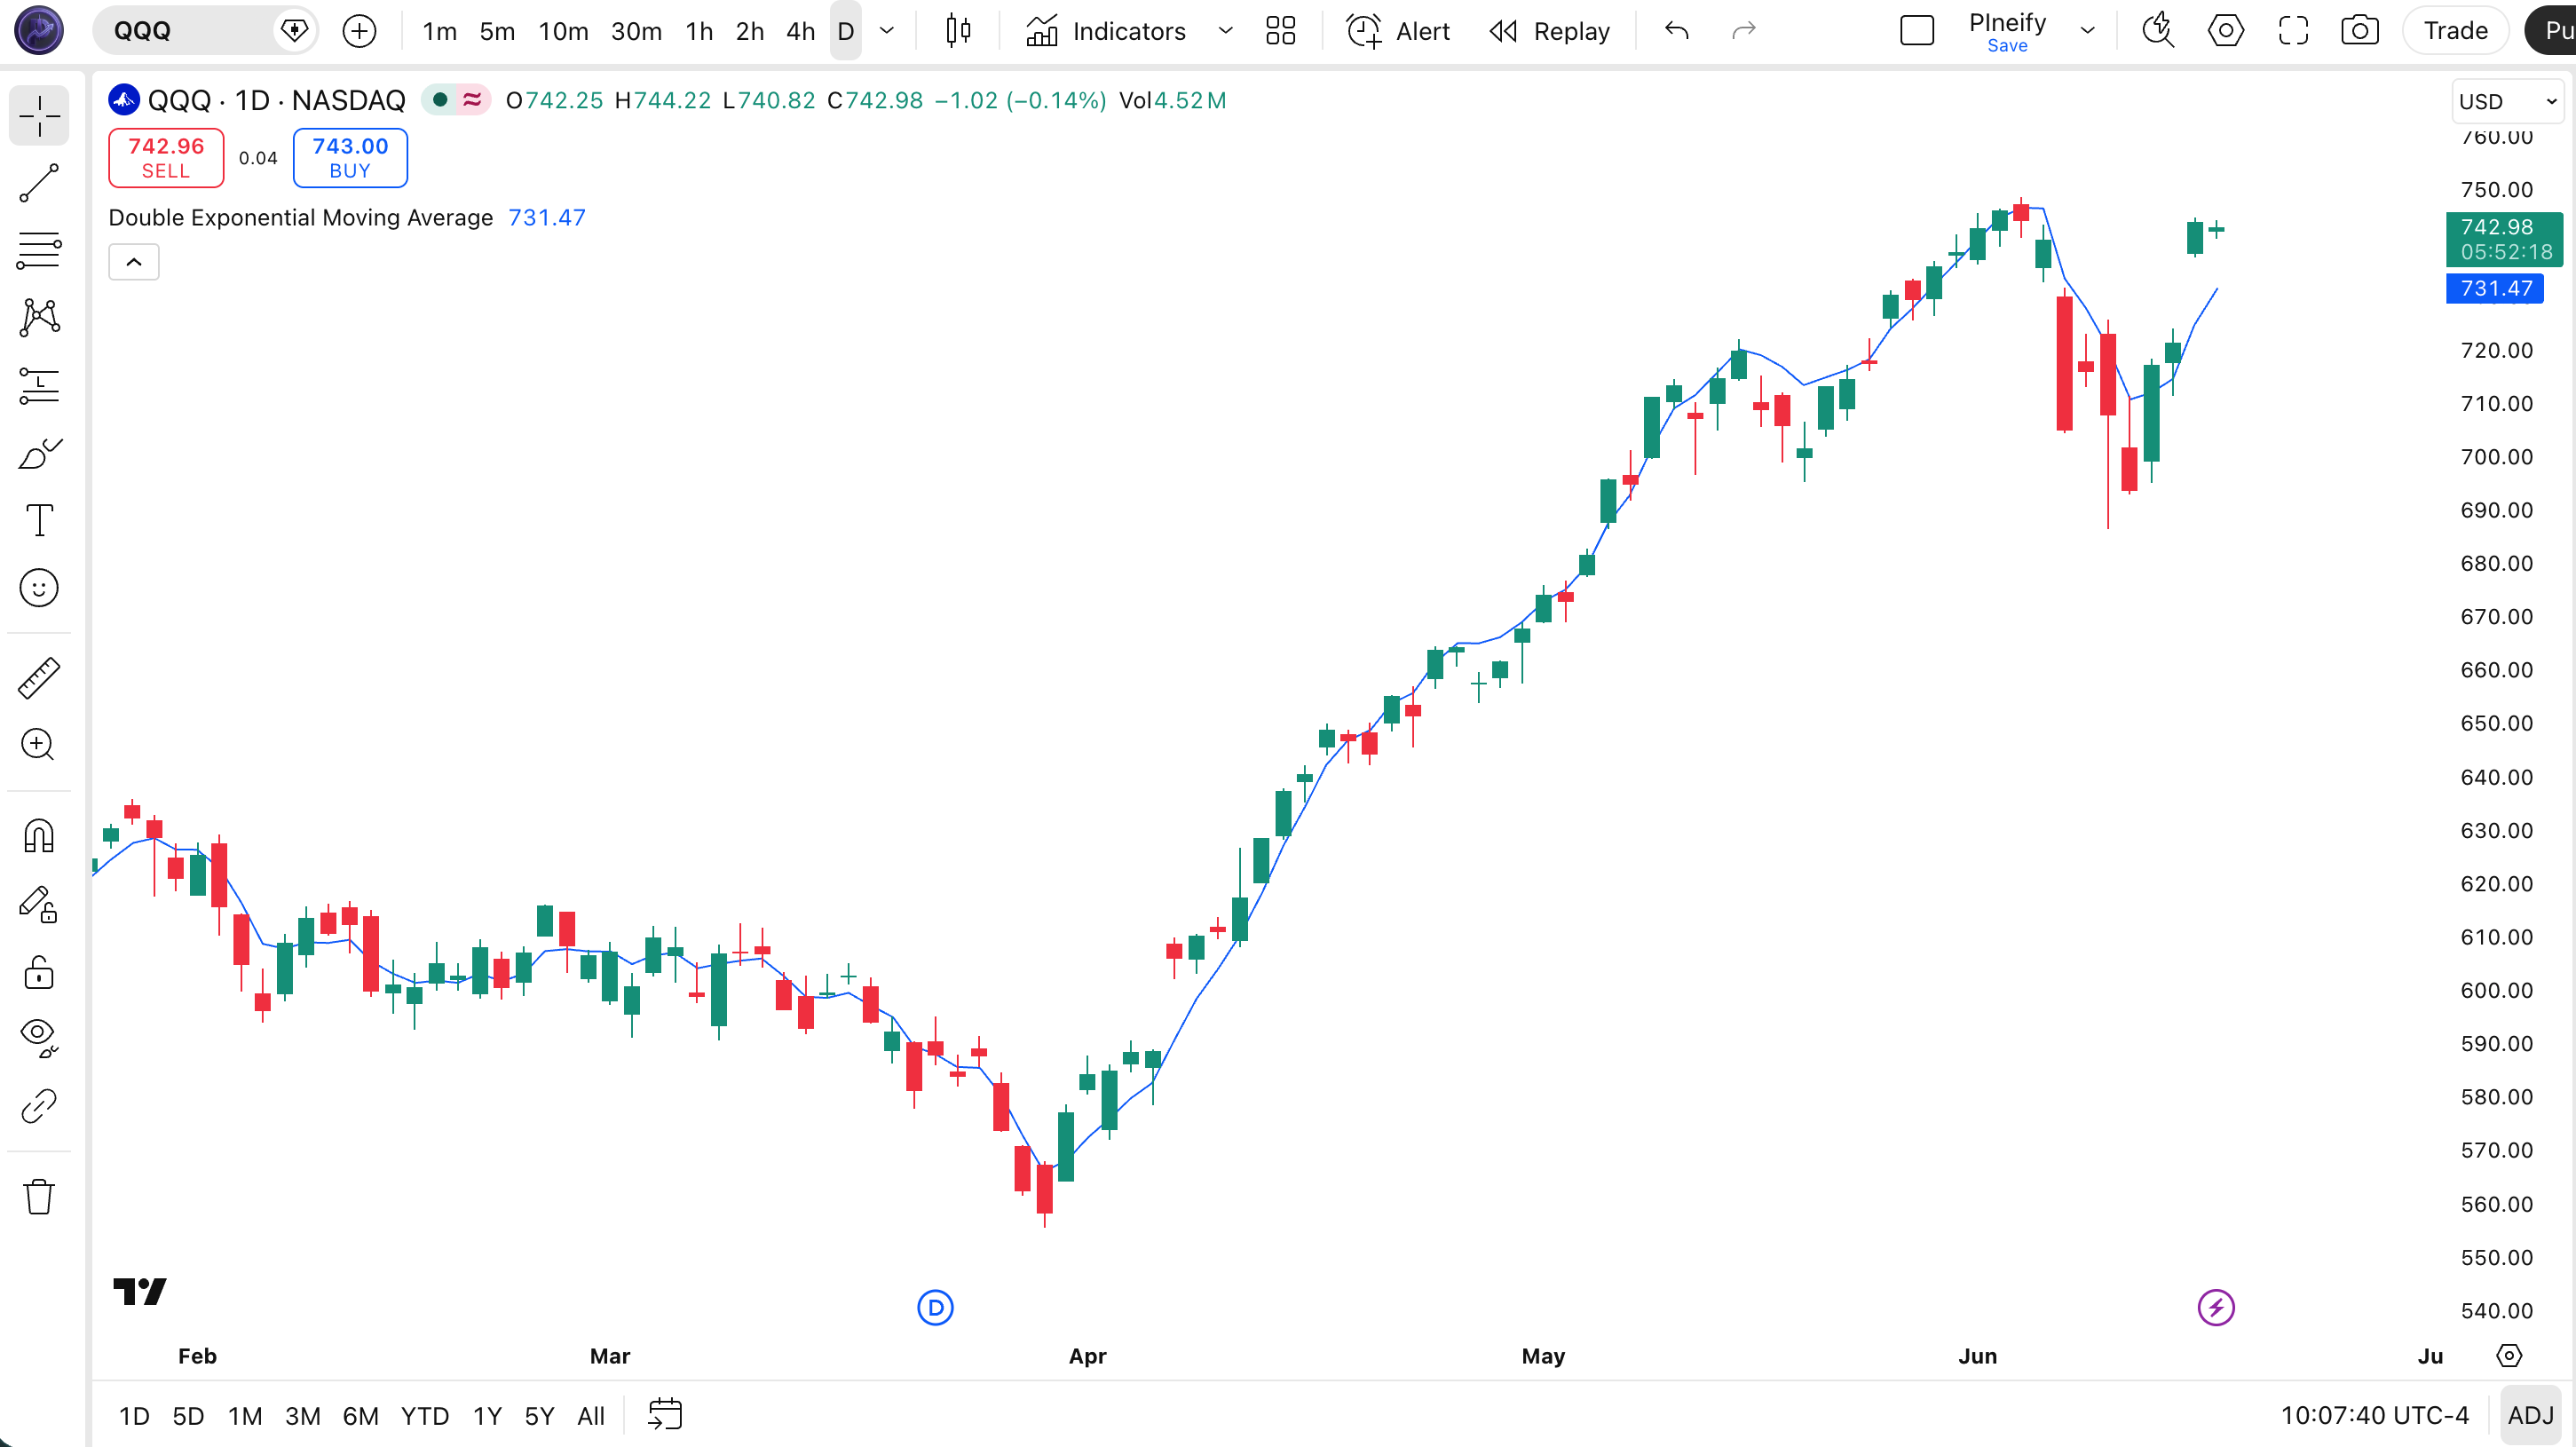Activate the zoom in tool
Image resolution: width=2576 pixels, height=1447 pixels.
tap(39, 745)
